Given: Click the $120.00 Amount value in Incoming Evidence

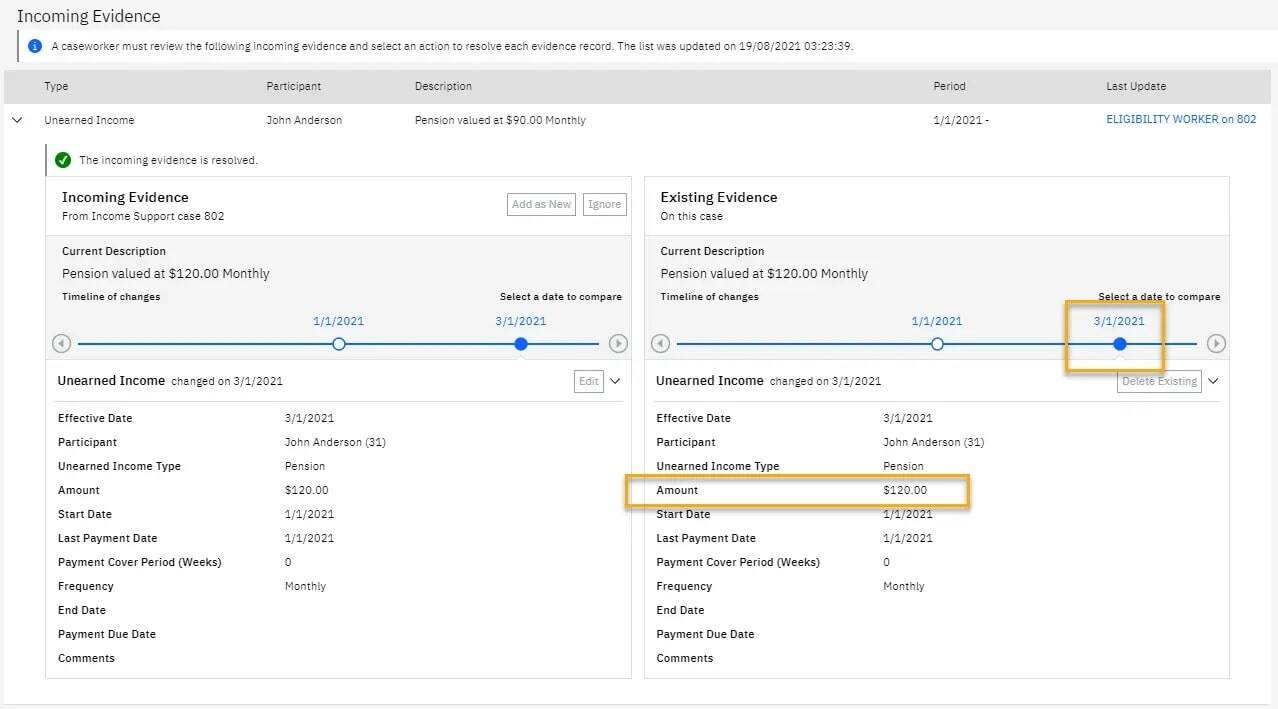Looking at the screenshot, I should (x=306, y=490).
